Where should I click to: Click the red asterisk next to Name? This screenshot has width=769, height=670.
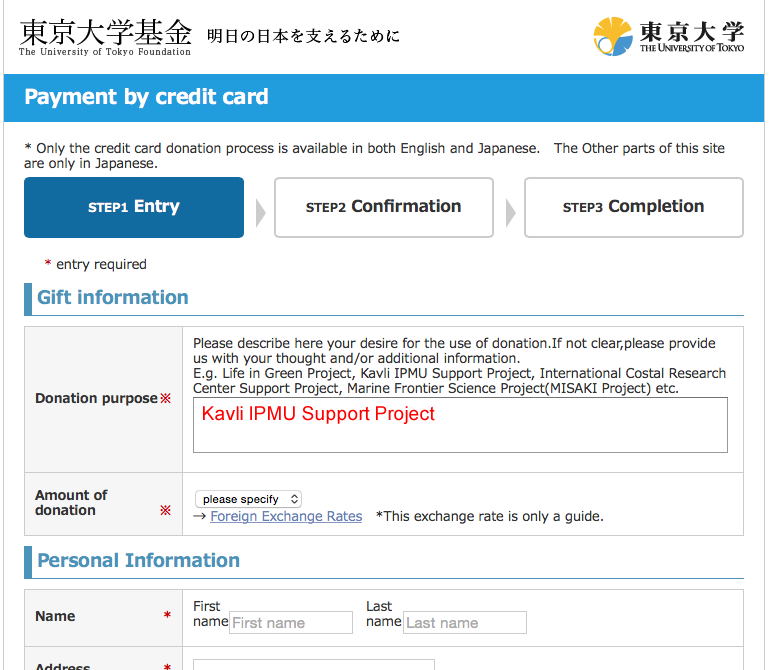point(167,617)
